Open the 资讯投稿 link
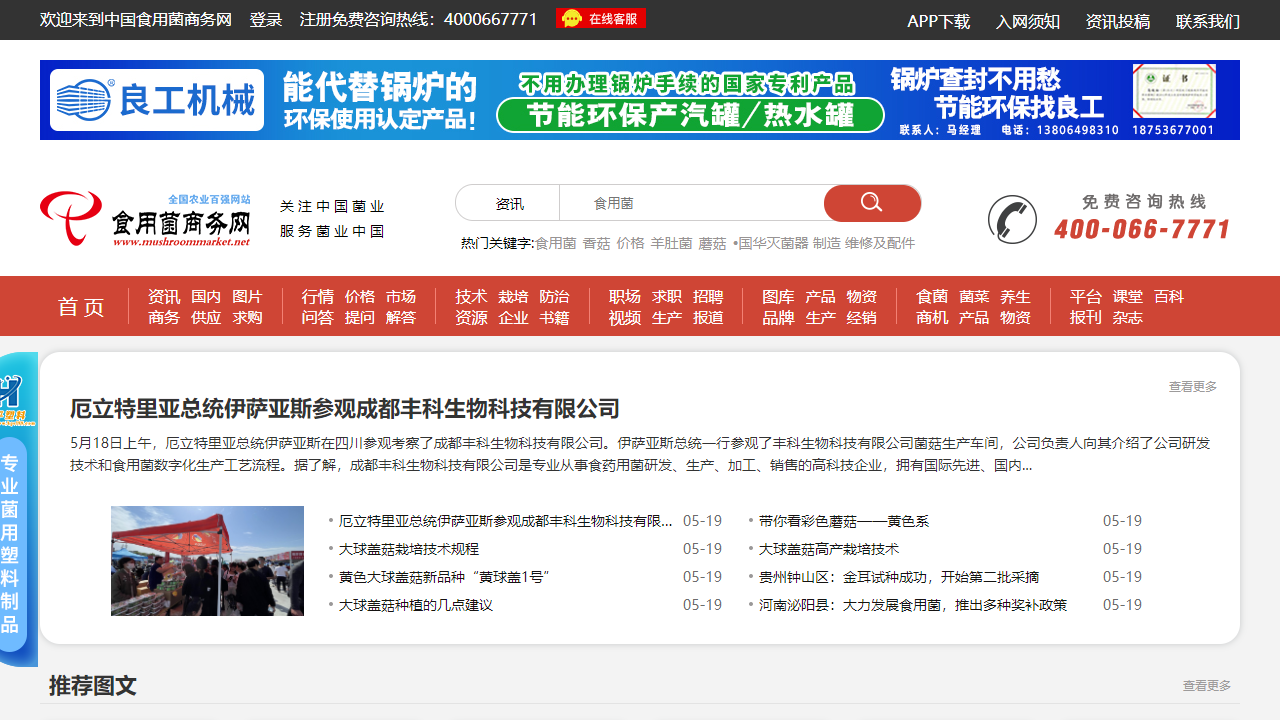 [1118, 21]
